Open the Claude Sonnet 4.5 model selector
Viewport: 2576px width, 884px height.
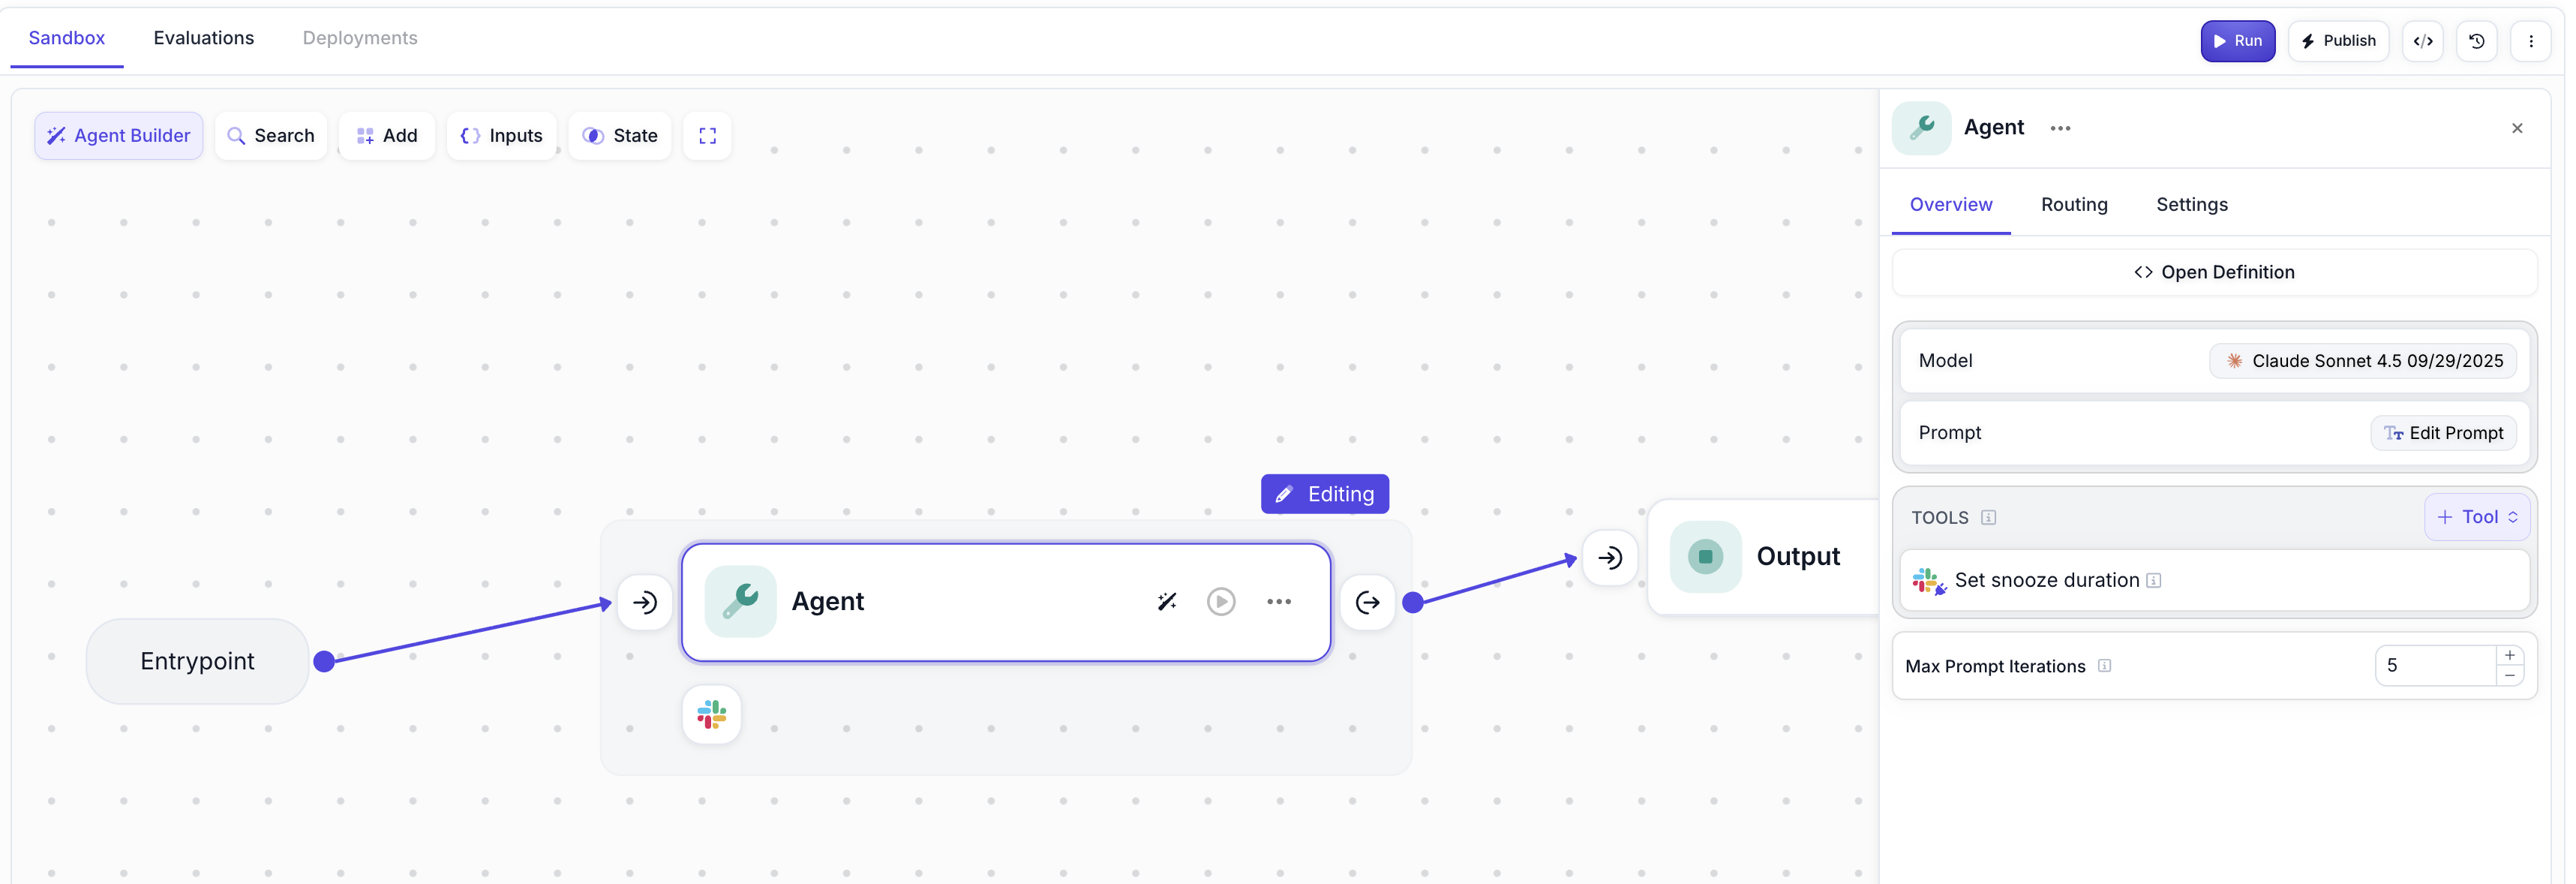point(2363,361)
